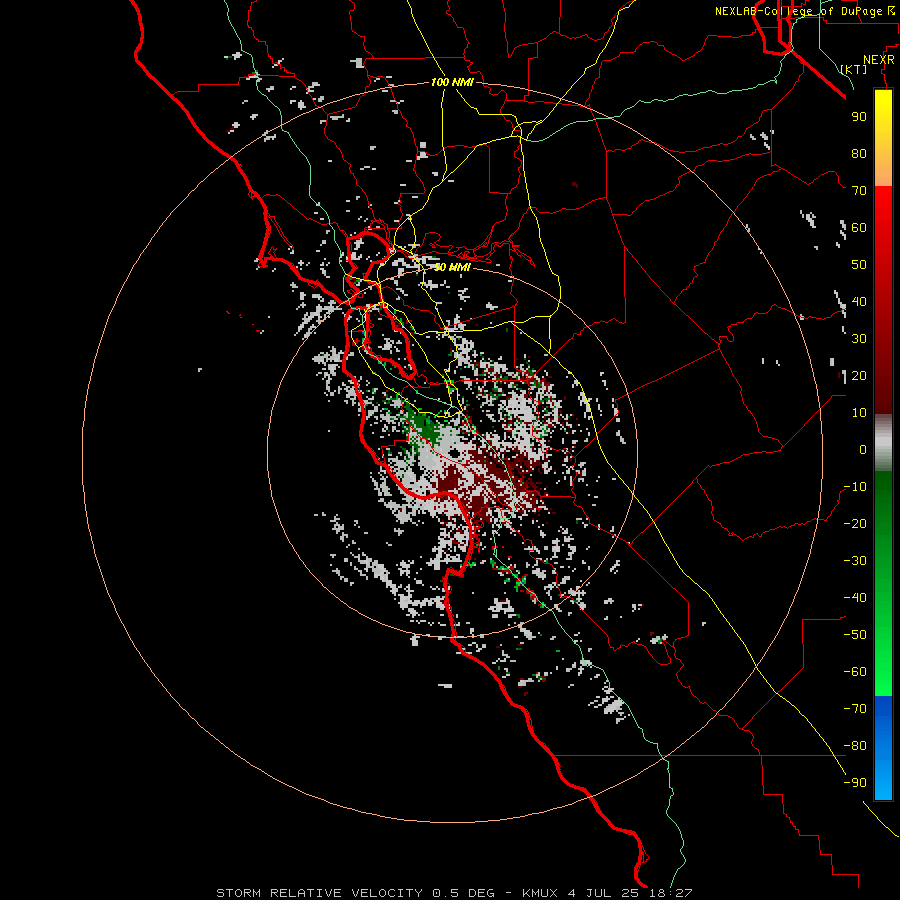Click the -40 value on velocity scale

(x=855, y=598)
